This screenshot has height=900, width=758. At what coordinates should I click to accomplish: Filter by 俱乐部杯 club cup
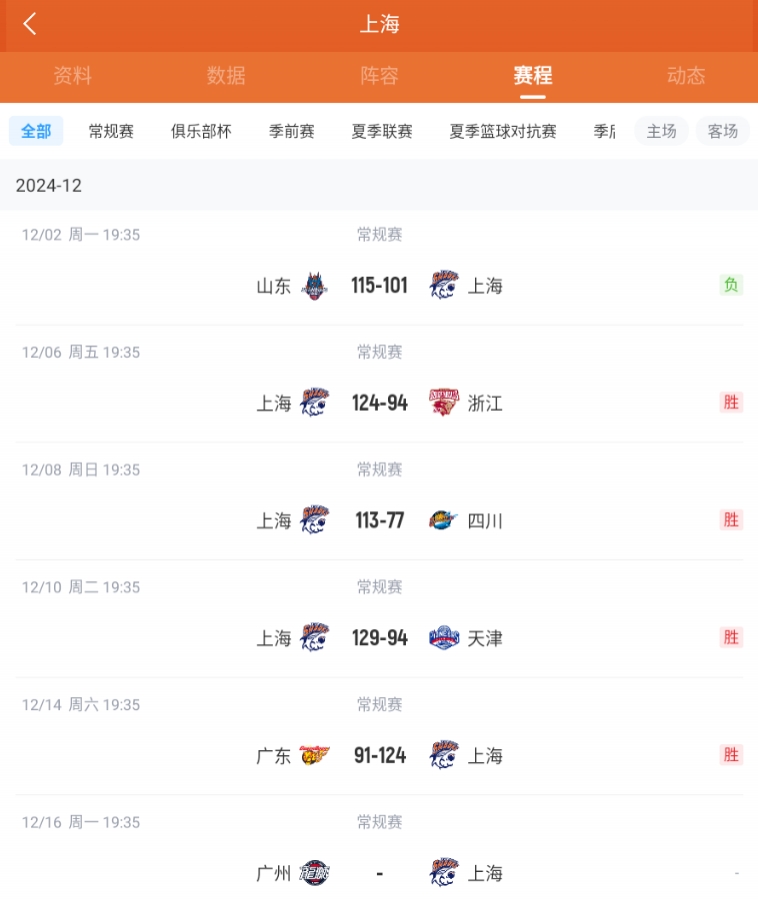click(x=201, y=131)
